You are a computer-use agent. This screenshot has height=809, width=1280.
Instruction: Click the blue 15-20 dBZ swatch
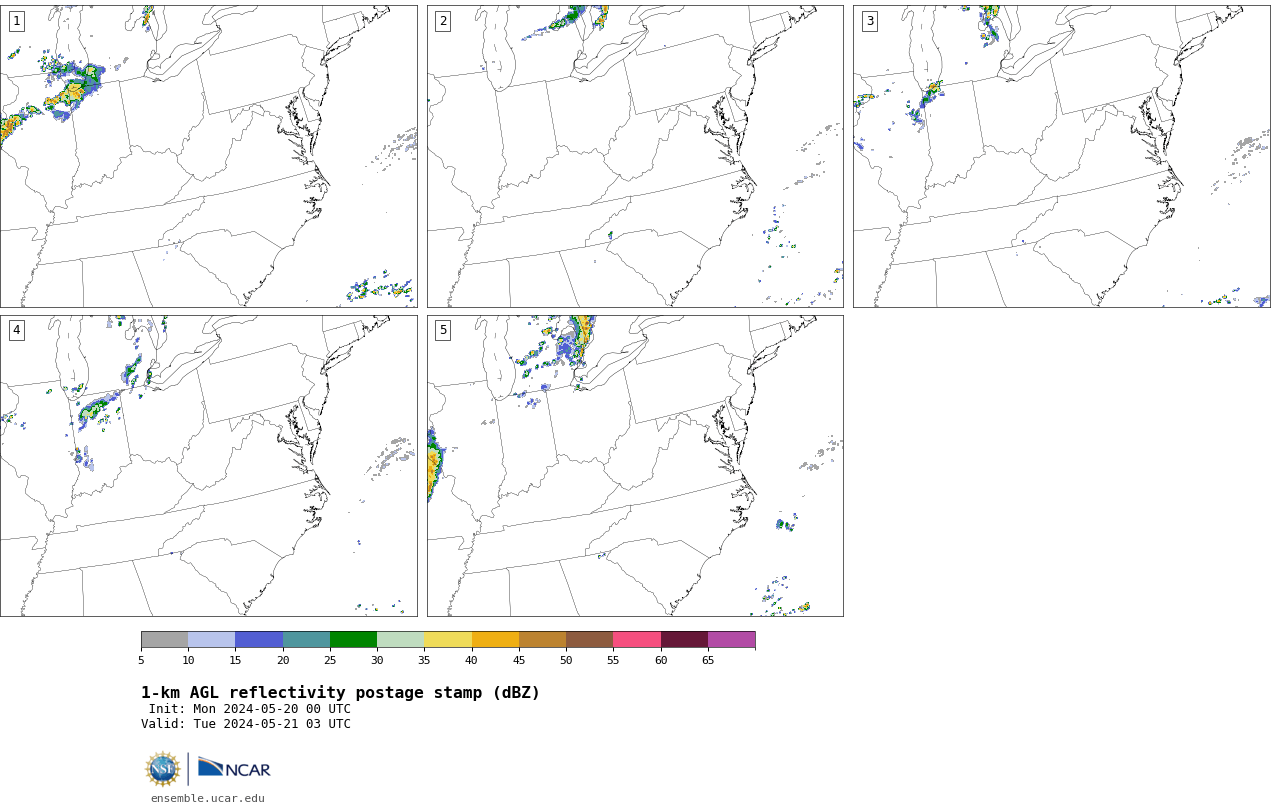point(259,640)
